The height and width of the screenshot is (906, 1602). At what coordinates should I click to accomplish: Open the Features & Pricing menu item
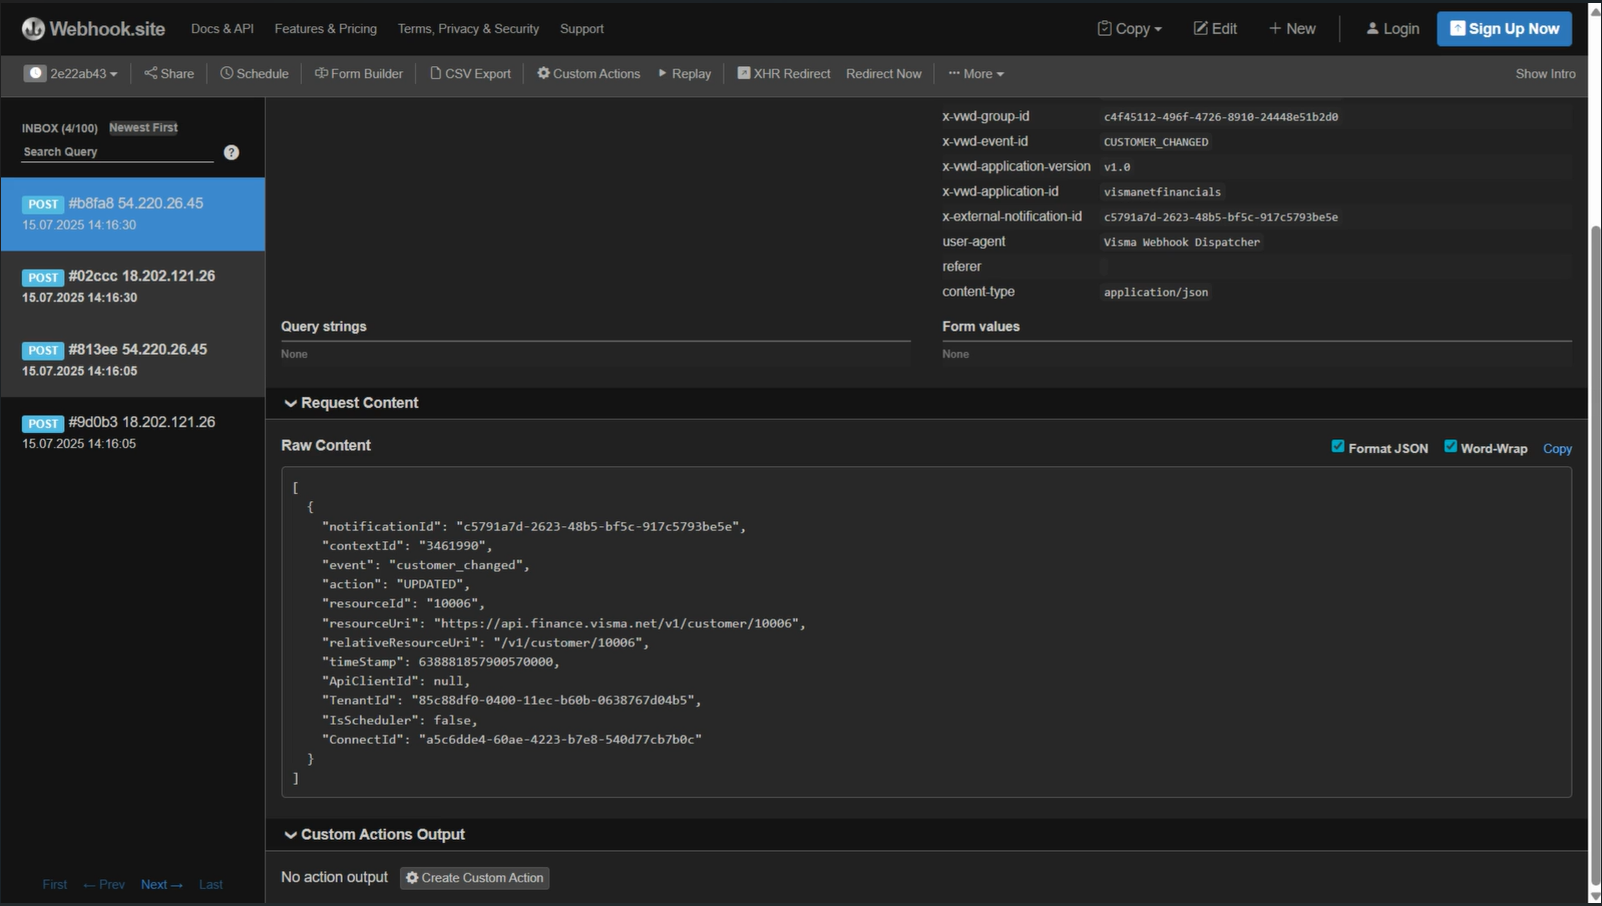(325, 28)
